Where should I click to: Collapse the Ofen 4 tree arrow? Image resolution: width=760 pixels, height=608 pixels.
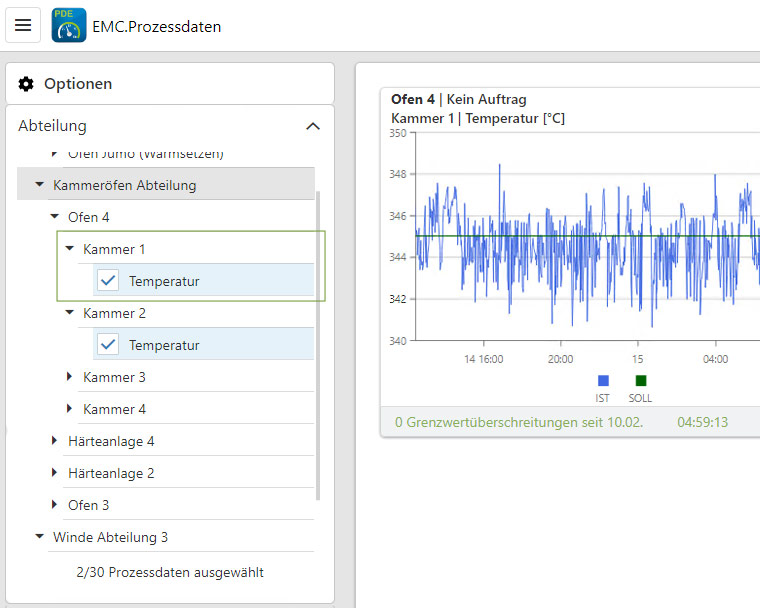54,217
